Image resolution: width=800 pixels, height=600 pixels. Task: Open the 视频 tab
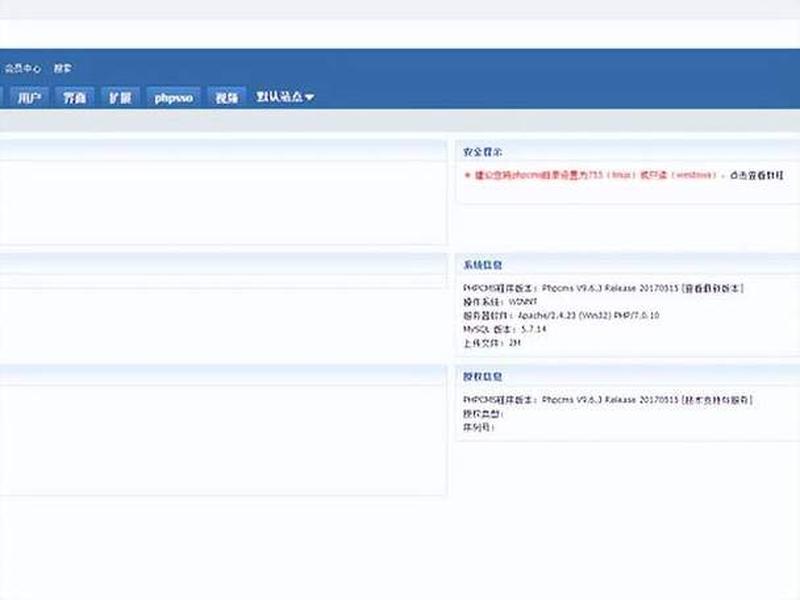click(227, 97)
